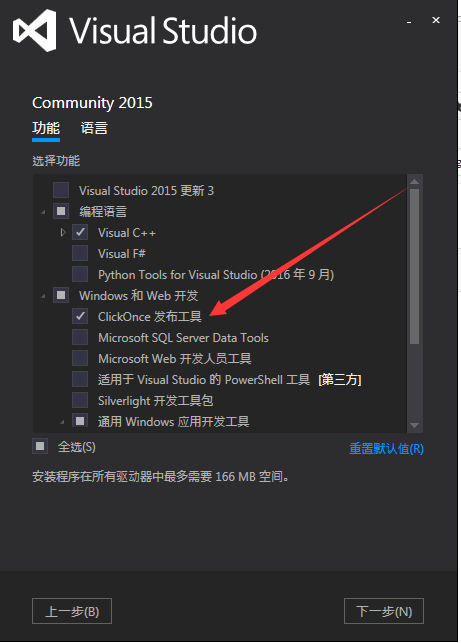This screenshot has height=643, width=461.
Task: Click the scrollbar down arrow
Action: pos(414,425)
